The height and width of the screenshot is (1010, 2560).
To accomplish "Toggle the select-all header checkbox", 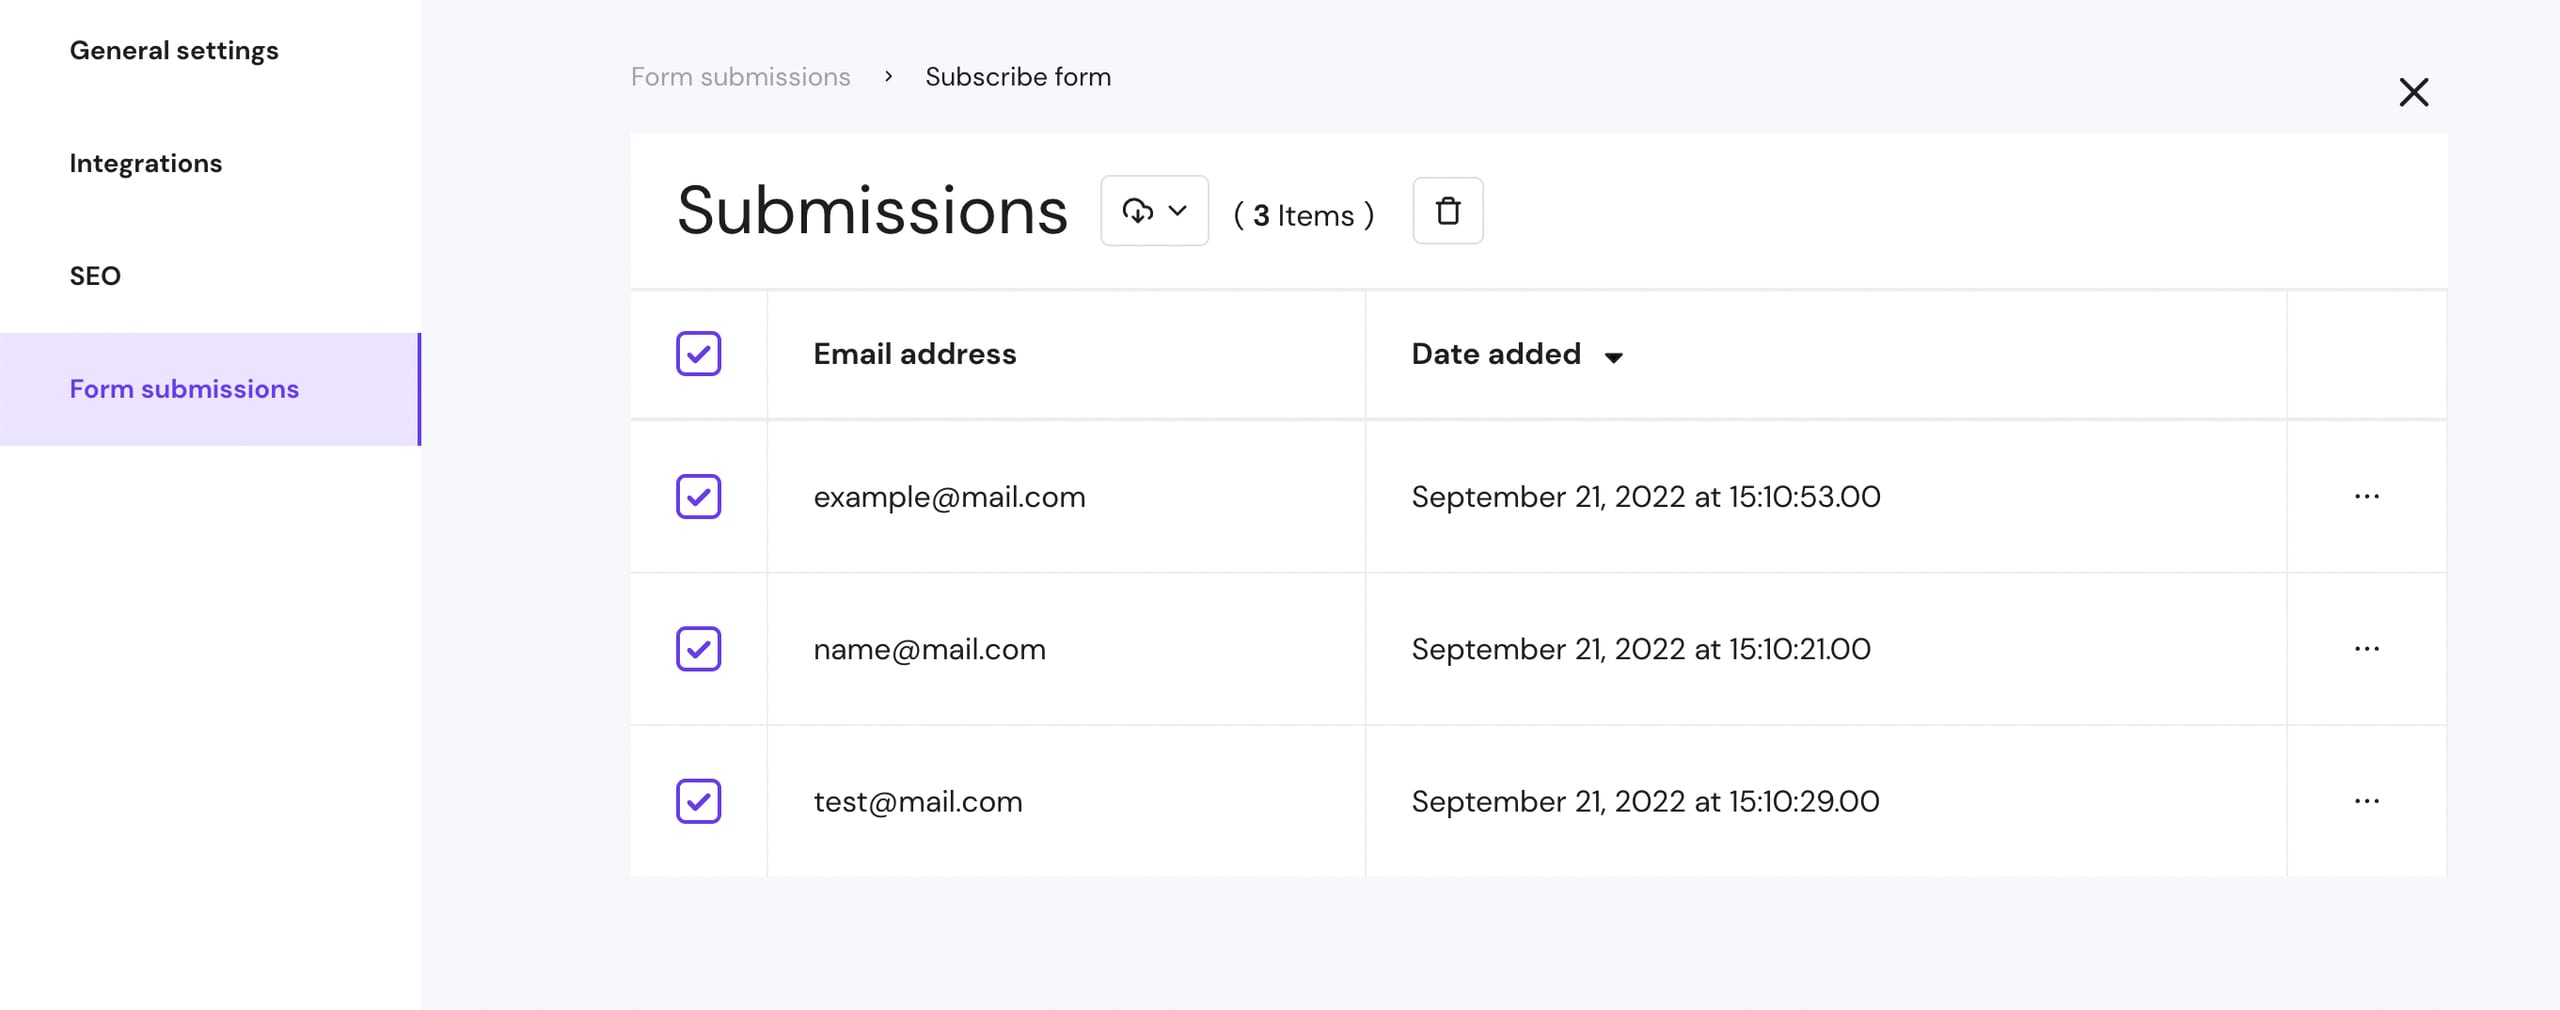I will point(698,354).
